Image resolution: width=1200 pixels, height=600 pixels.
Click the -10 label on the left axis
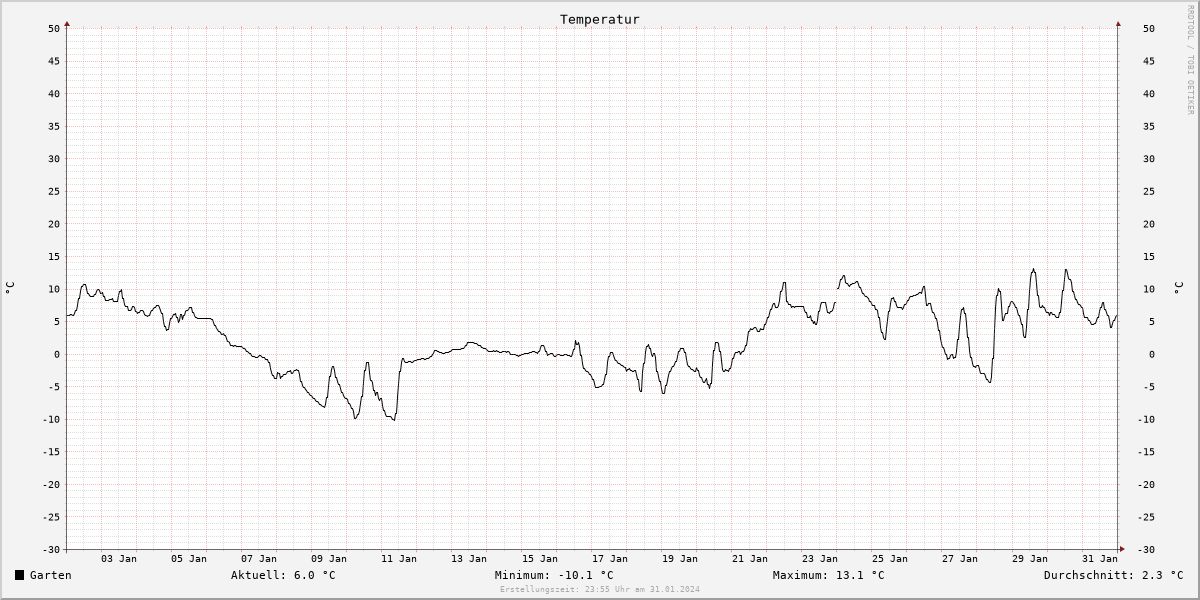click(x=51, y=419)
